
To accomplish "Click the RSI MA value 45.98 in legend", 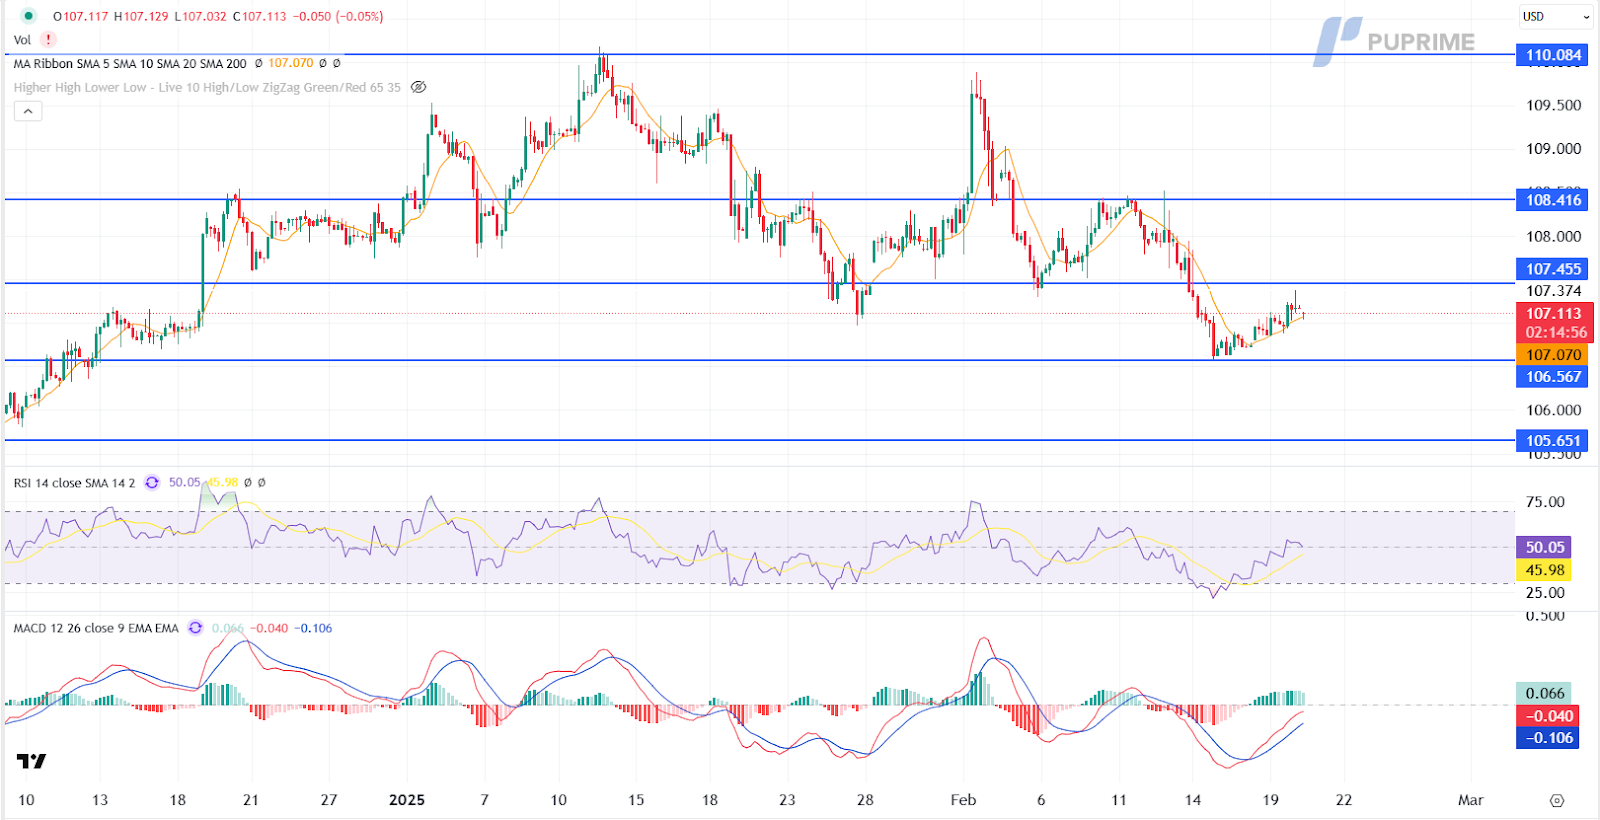I will point(223,482).
